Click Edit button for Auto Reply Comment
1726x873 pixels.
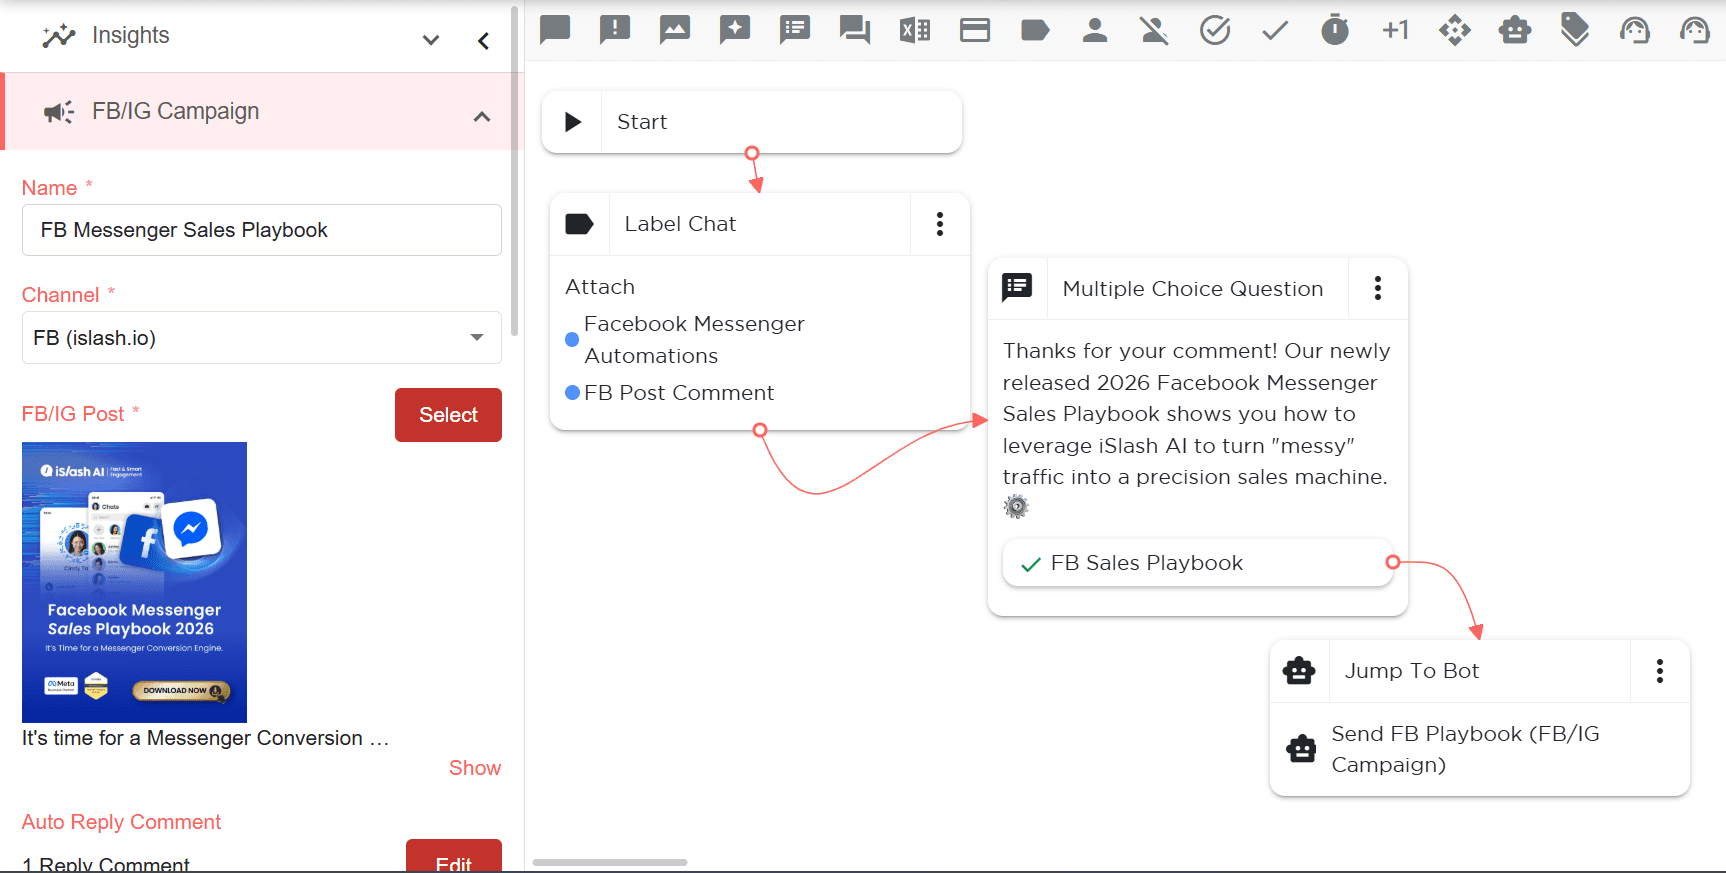coord(454,858)
